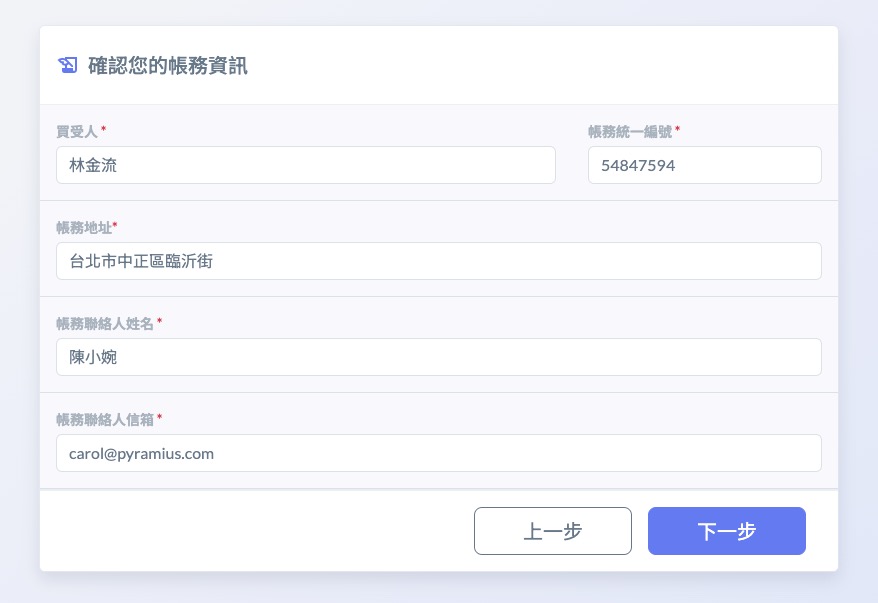Screen dimensions: 878x603
Task: Click the billing info header icon
Action: [x=68, y=65]
